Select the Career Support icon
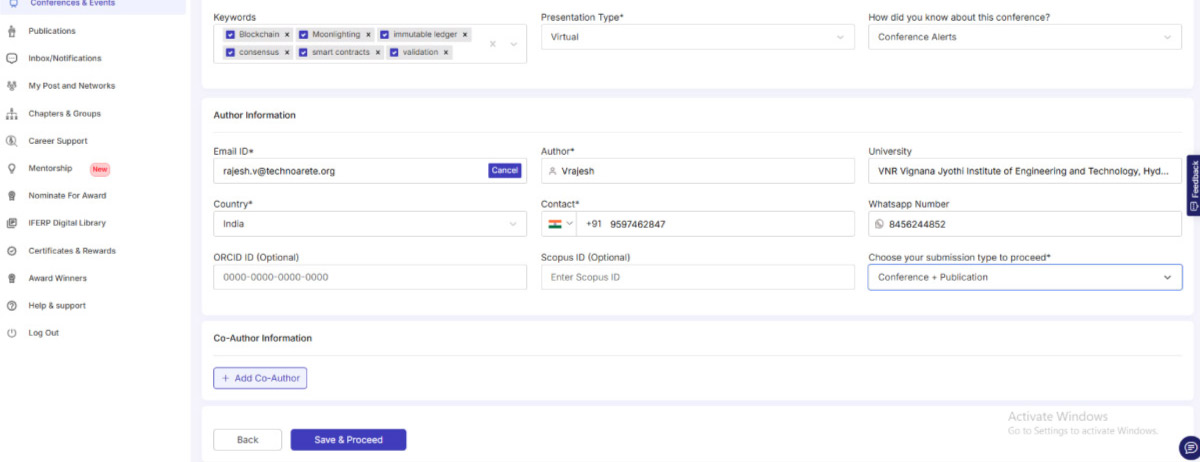 pos(12,141)
